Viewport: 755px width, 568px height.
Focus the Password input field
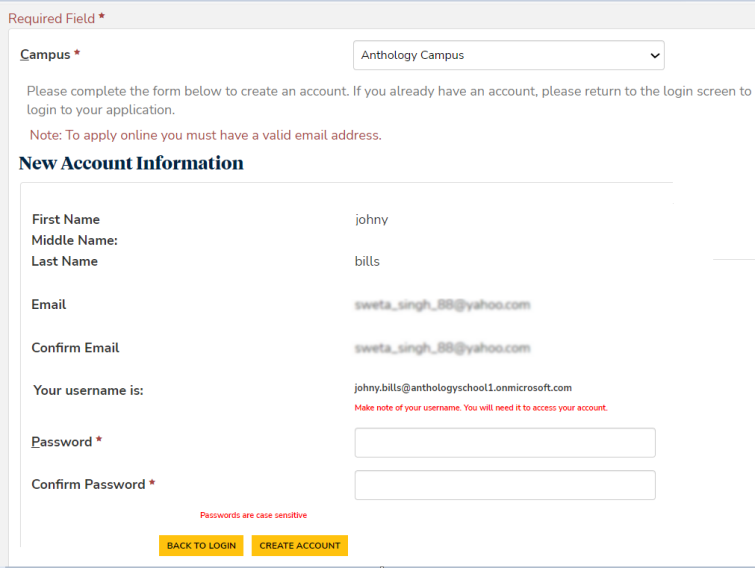point(505,443)
